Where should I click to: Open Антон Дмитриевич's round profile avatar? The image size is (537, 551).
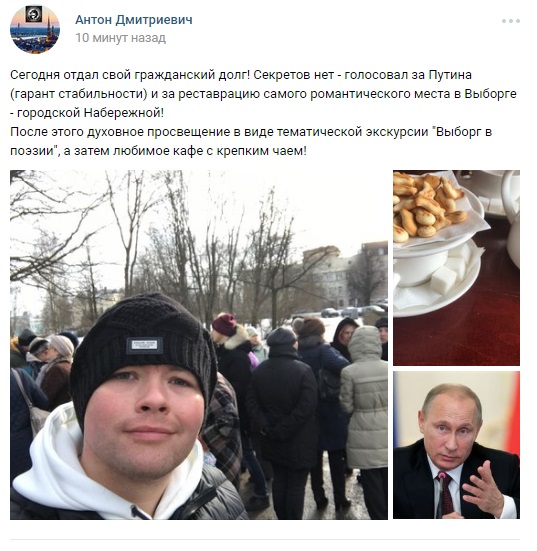(35, 29)
